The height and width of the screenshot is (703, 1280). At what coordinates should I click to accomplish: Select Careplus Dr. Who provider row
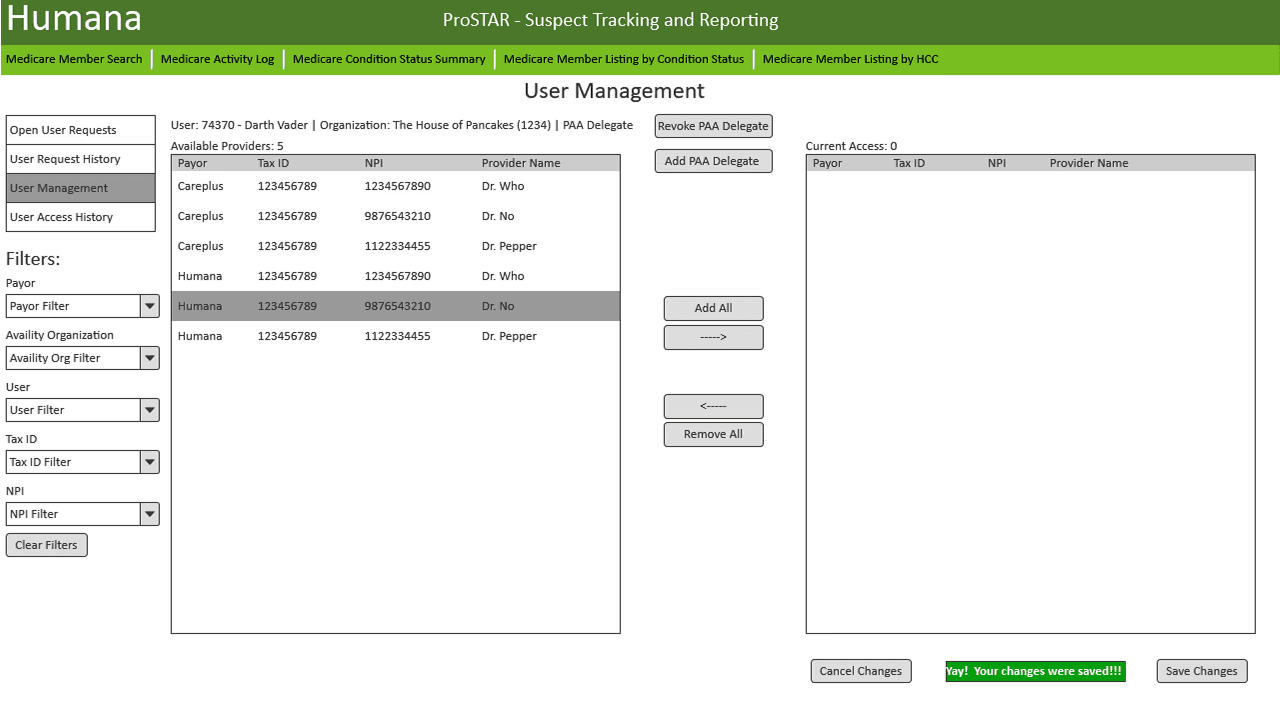(396, 186)
